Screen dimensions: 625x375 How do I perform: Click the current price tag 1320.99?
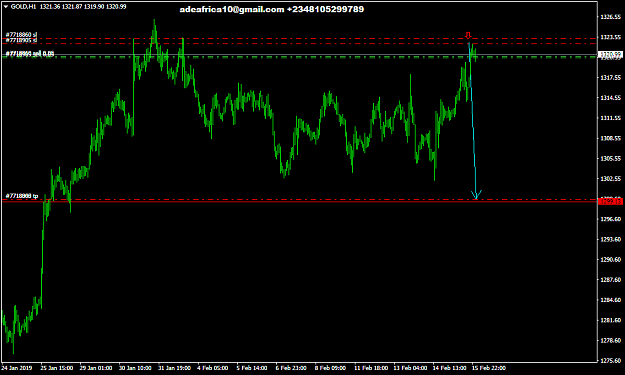611,54
